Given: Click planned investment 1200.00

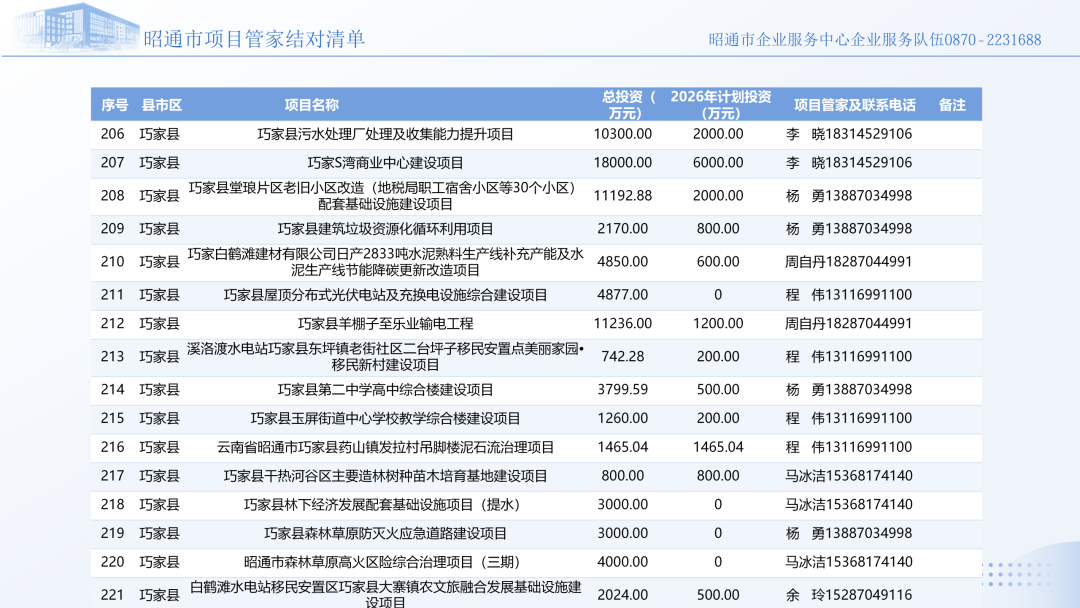Looking at the screenshot, I should tap(718, 324).
